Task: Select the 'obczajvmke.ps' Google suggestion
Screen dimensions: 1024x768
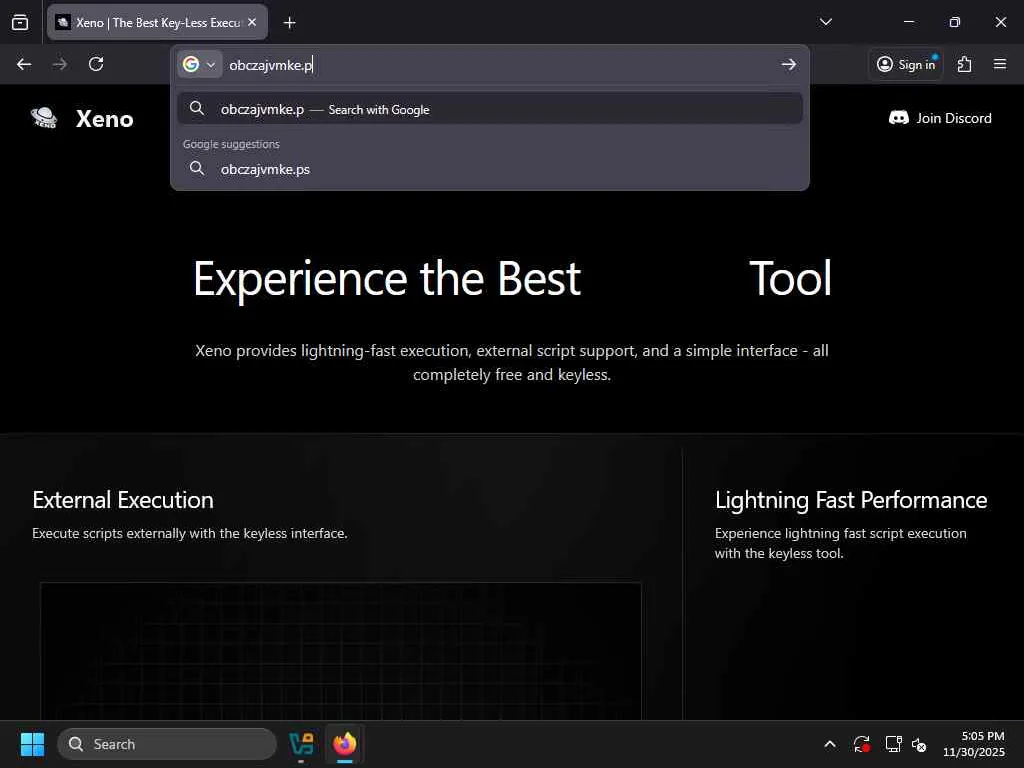Action: 490,169
